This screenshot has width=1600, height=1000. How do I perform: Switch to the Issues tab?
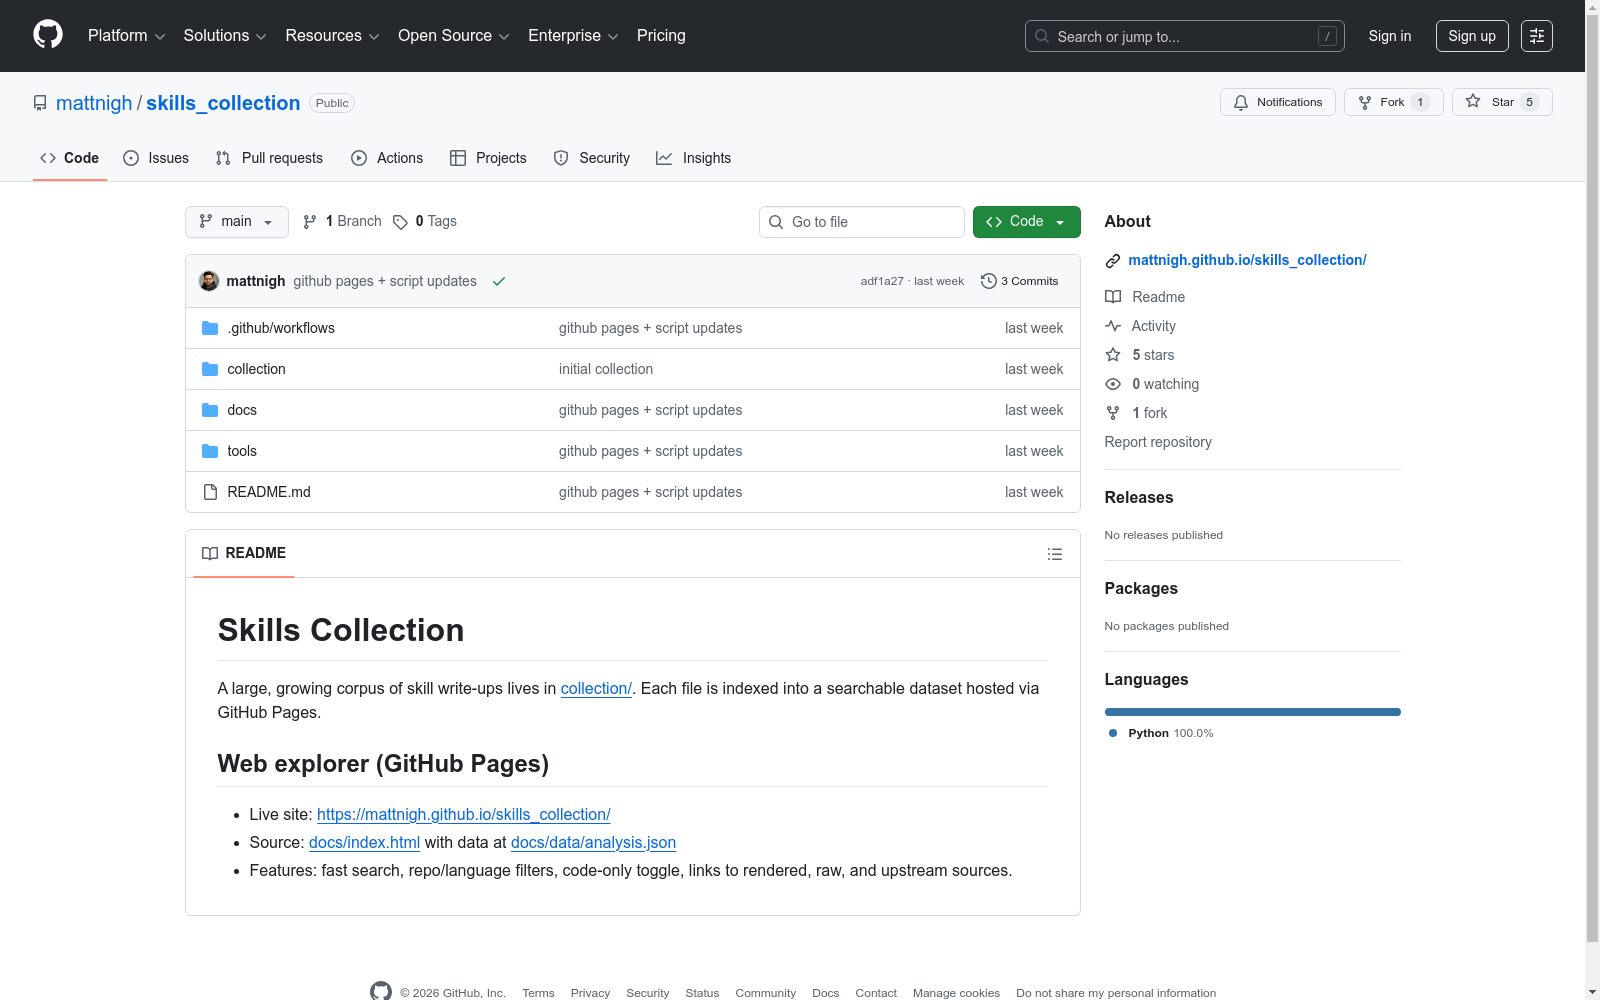tap(156, 158)
